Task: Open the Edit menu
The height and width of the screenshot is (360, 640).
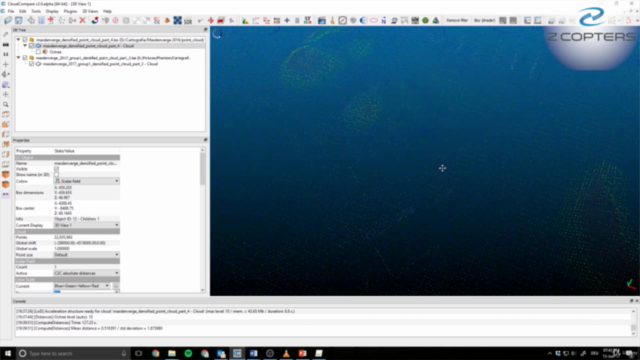Action: point(22,11)
